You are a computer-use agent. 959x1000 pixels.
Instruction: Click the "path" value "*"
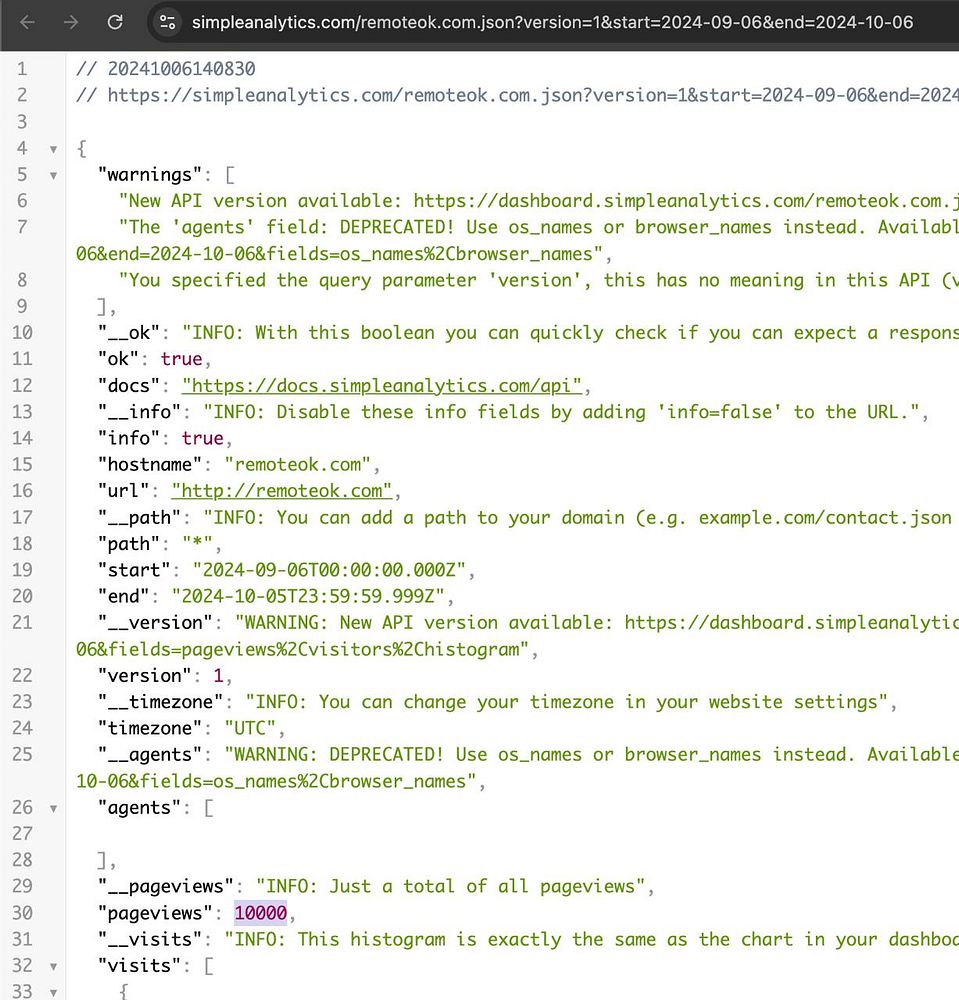point(198,544)
